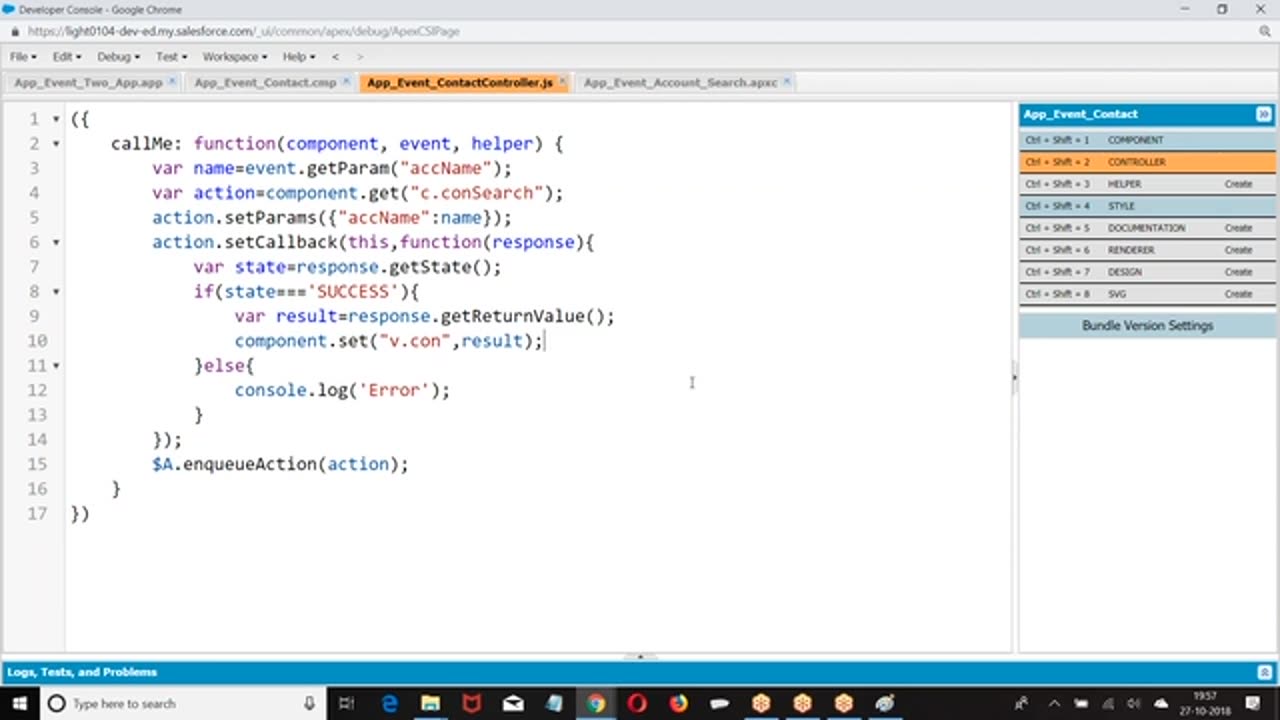Open the Test menu
Screen dimensions: 1280x720
click(171, 57)
